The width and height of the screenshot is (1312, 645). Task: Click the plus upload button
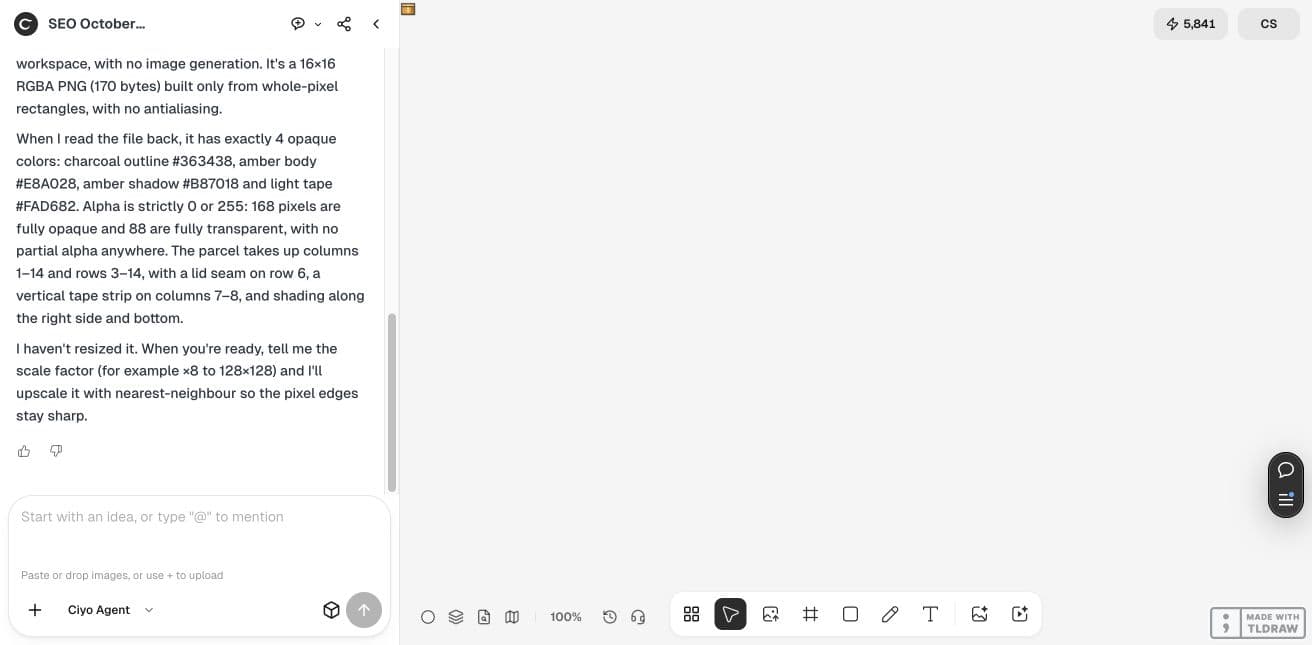35,610
